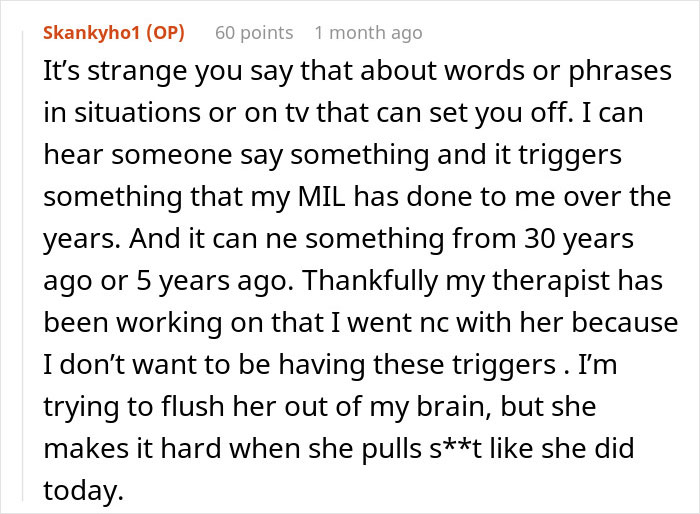The width and height of the screenshot is (700, 514).
Task: Click the 60 points score label
Action: tap(254, 33)
